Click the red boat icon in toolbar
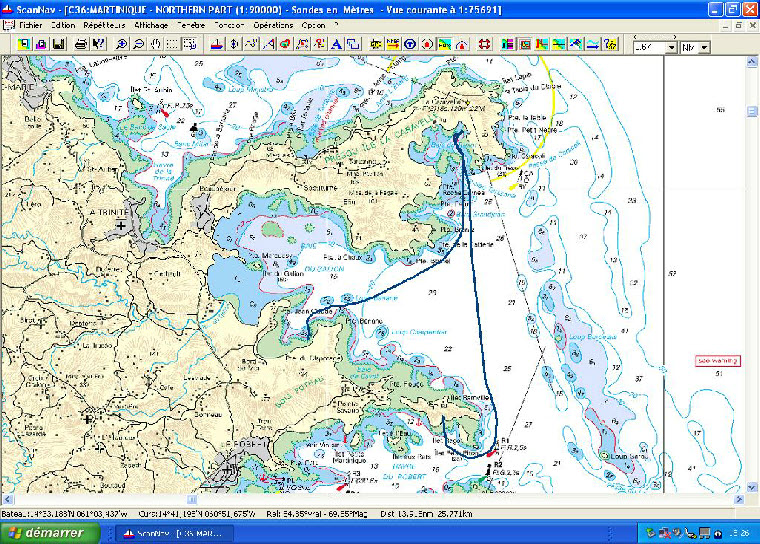 pos(216,45)
